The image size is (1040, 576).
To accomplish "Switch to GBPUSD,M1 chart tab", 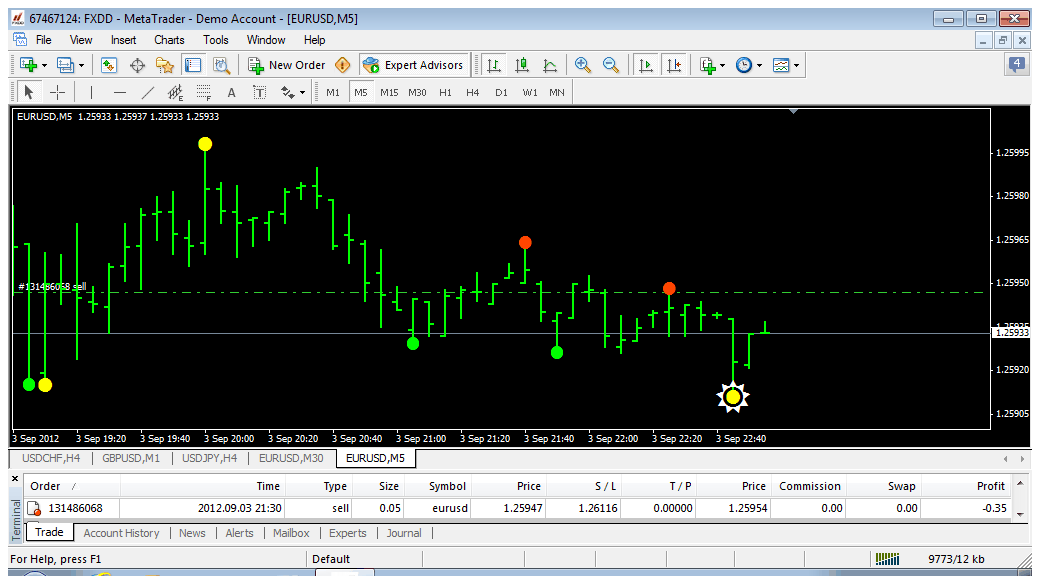I will click(x=131, y=457).
